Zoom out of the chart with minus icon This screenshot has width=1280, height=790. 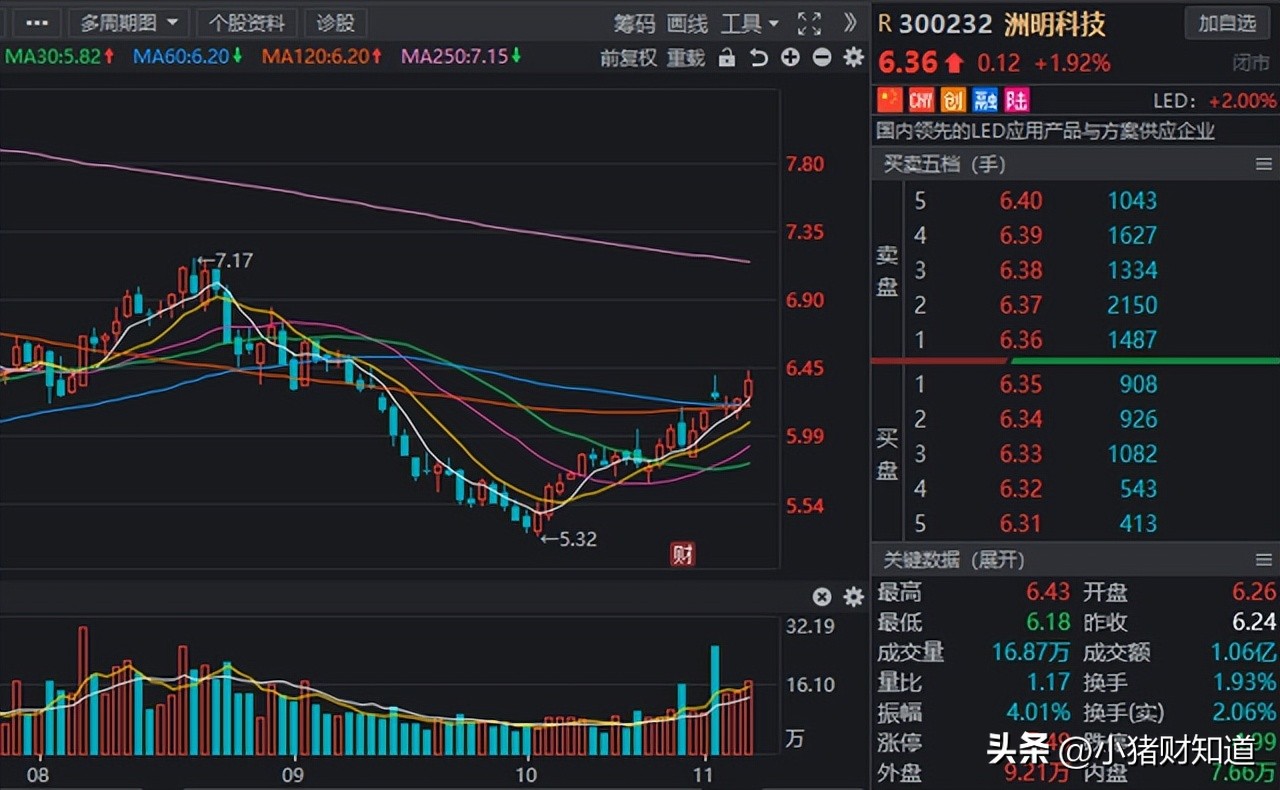[820, 58]
